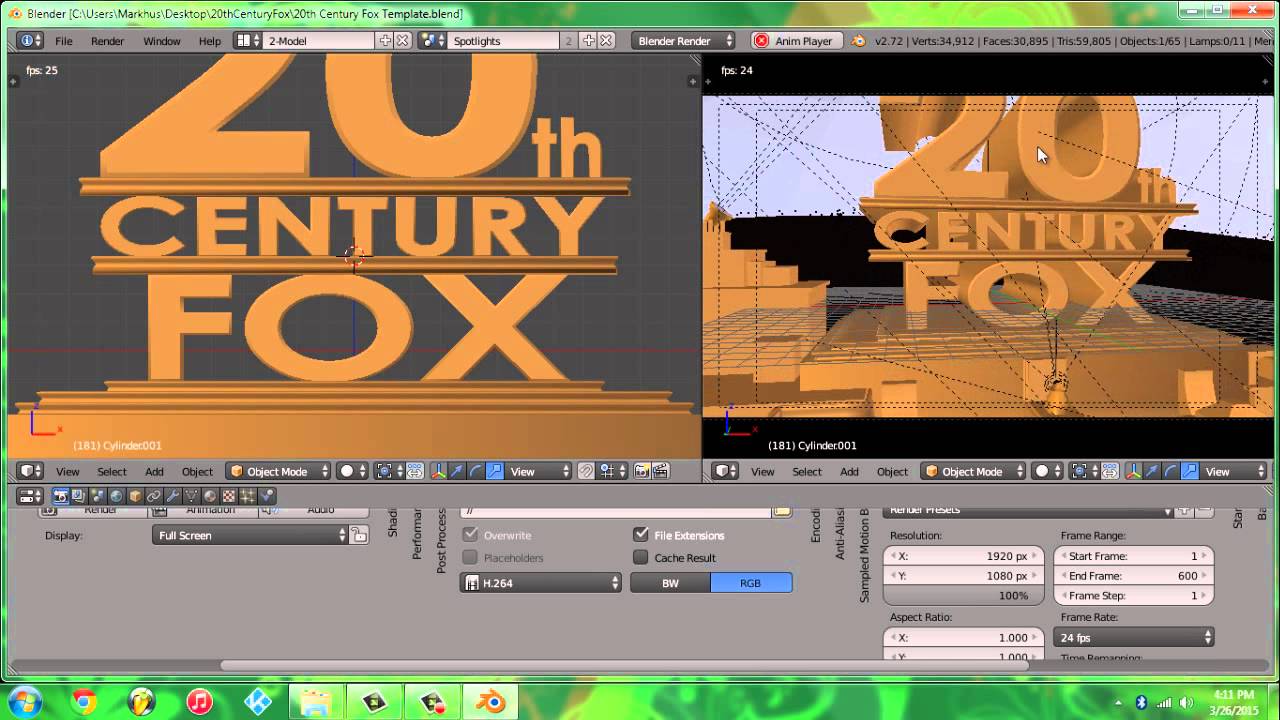Open the Material properties tab
This screenshot has height=720, width=1280.
(x=210, y=496)
